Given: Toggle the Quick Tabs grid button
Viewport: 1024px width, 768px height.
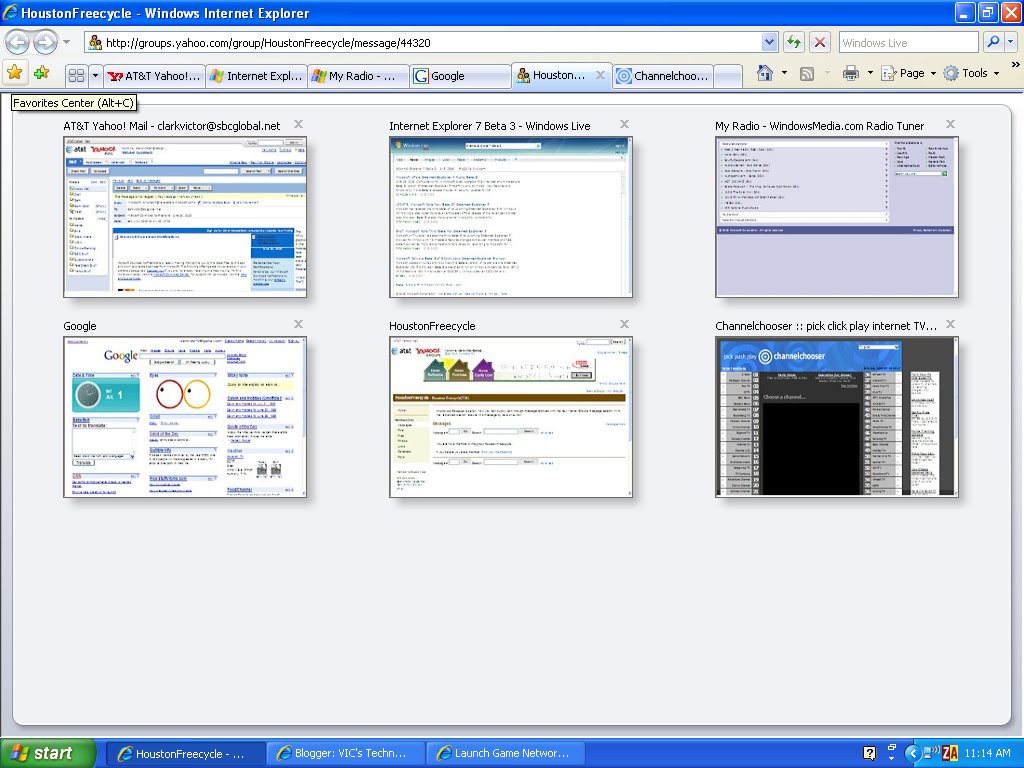Looking at the screenshot, I should click(76, 76).
